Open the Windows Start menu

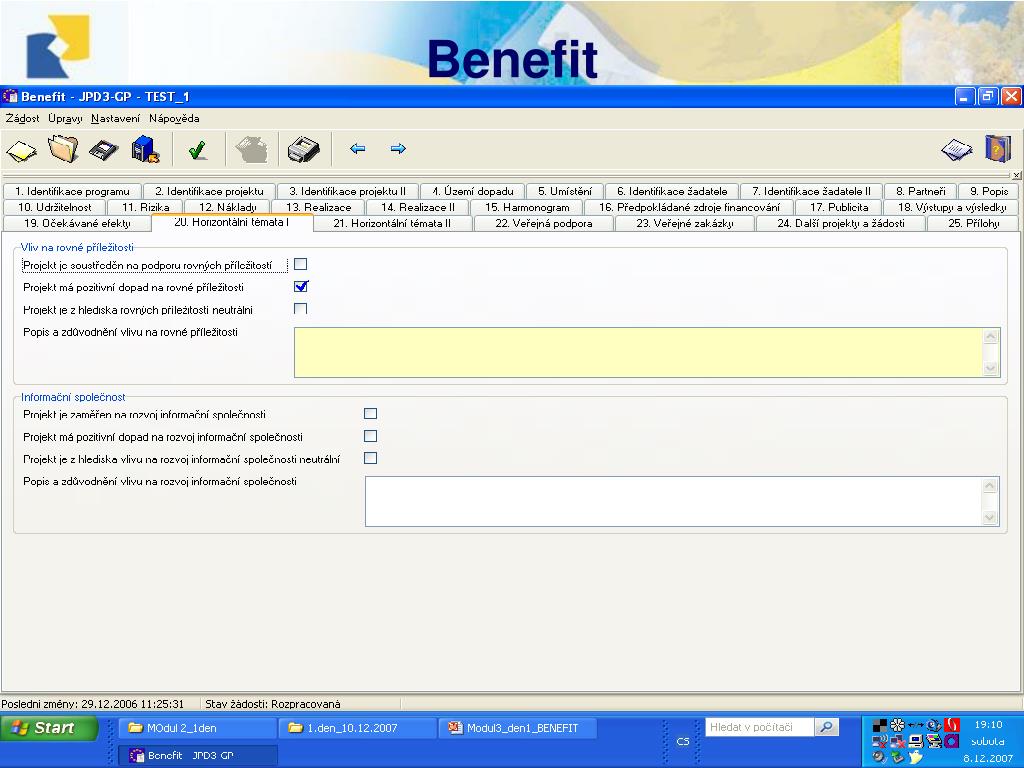click(49, 728)
